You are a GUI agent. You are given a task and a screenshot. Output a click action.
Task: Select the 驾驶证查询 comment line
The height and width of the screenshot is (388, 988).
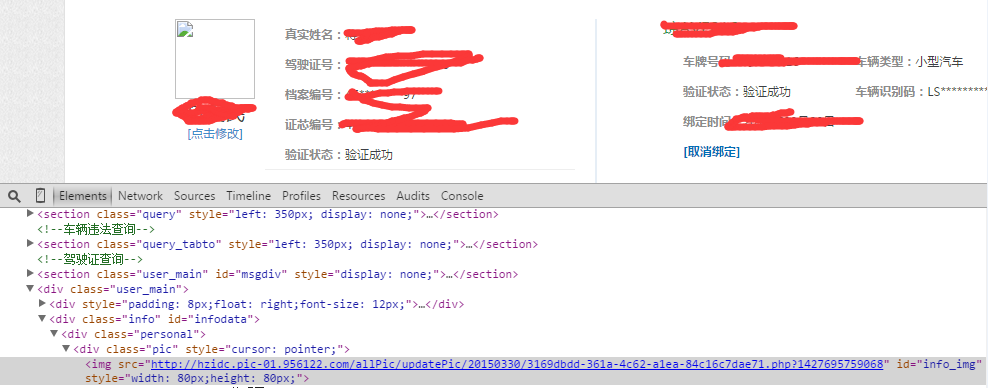pyautogui.click(x=91, y=259)
